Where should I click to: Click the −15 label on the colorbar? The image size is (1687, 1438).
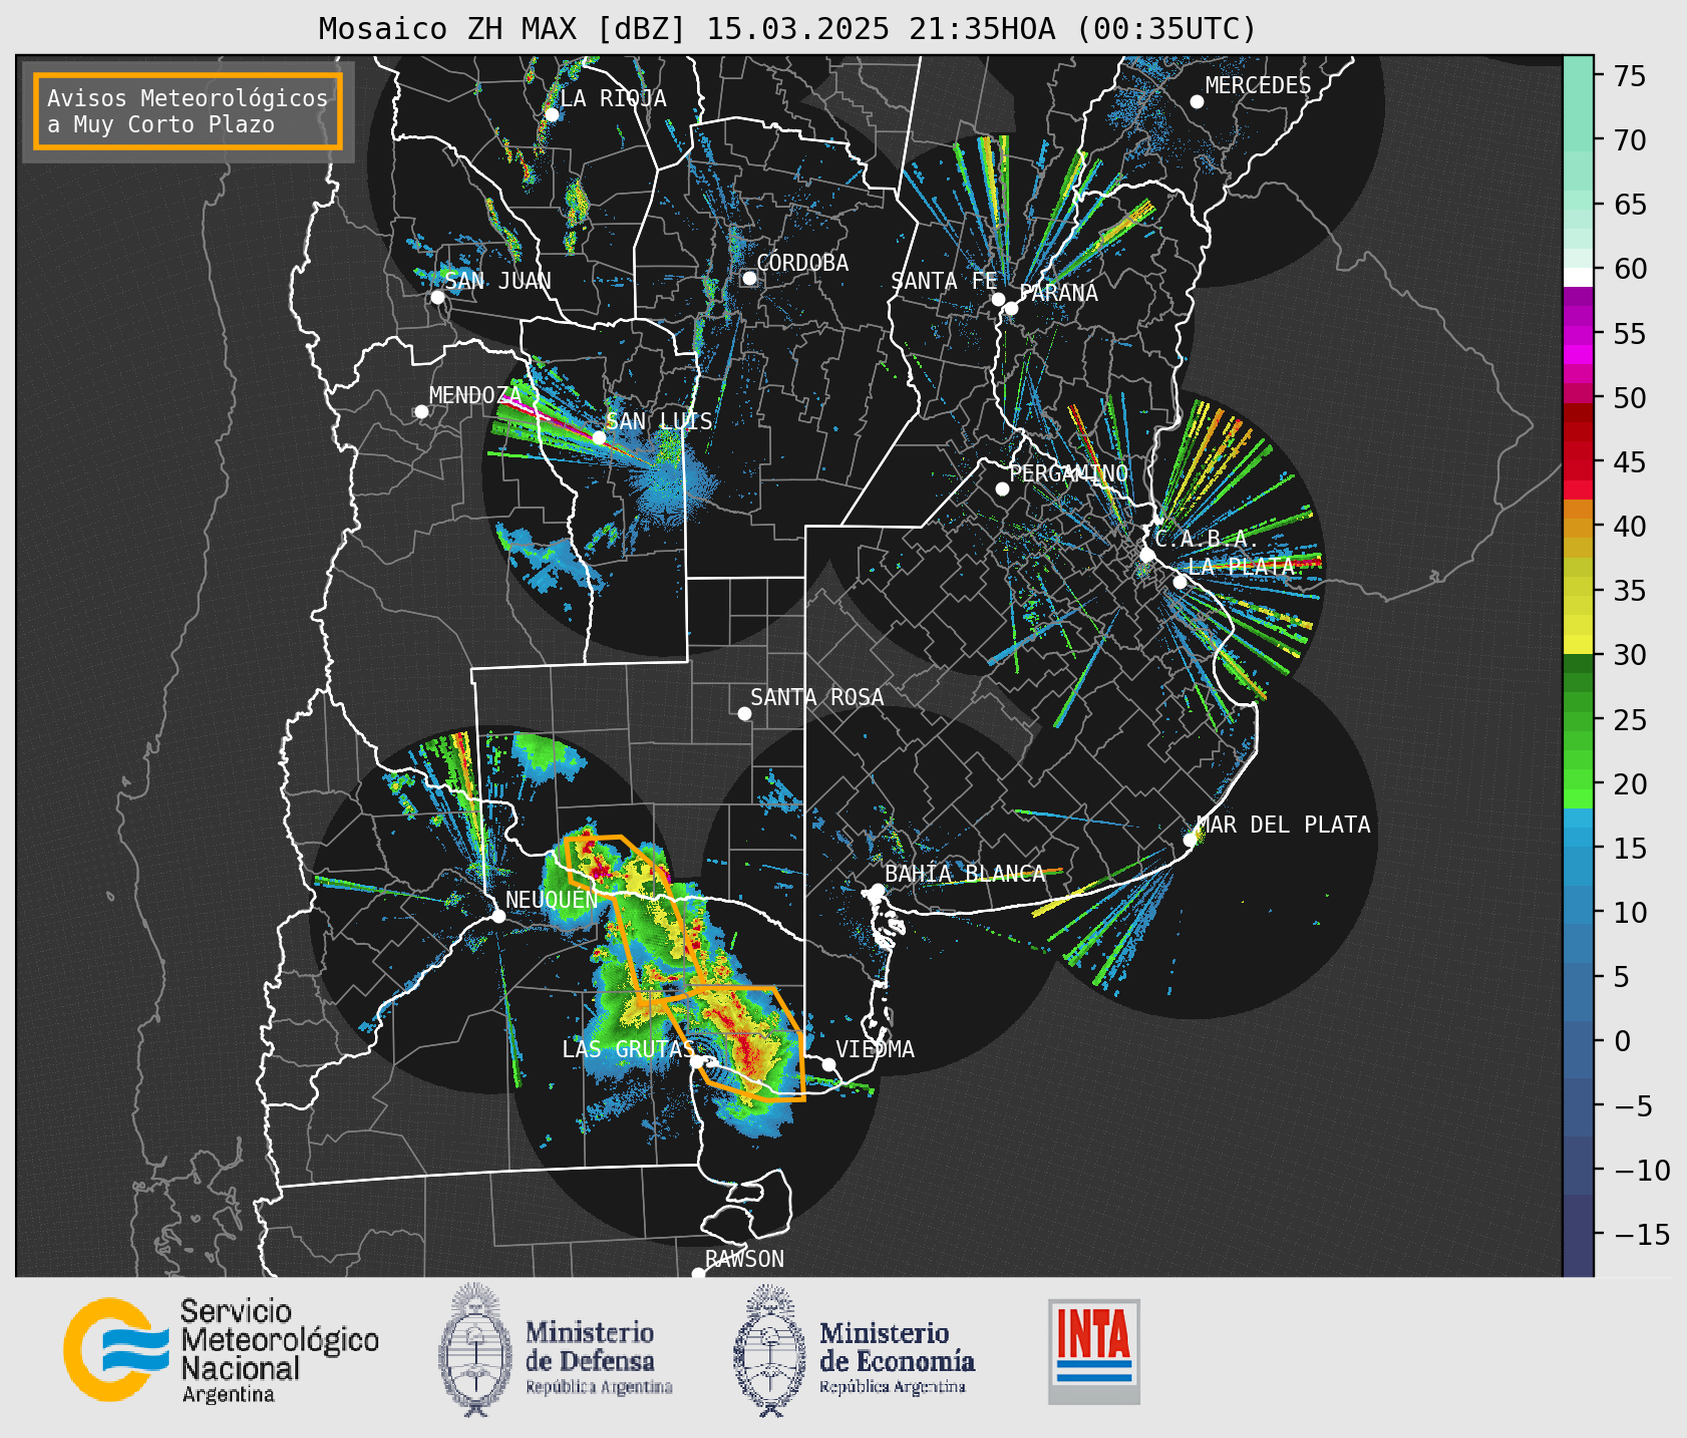point(1641,1234)
